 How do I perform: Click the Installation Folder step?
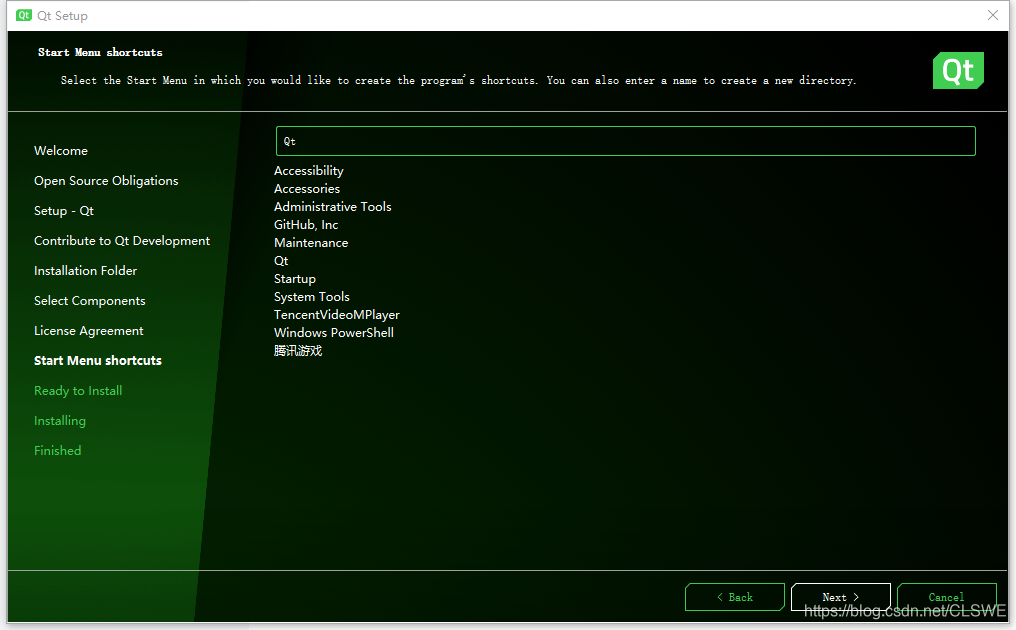(86, 271)
